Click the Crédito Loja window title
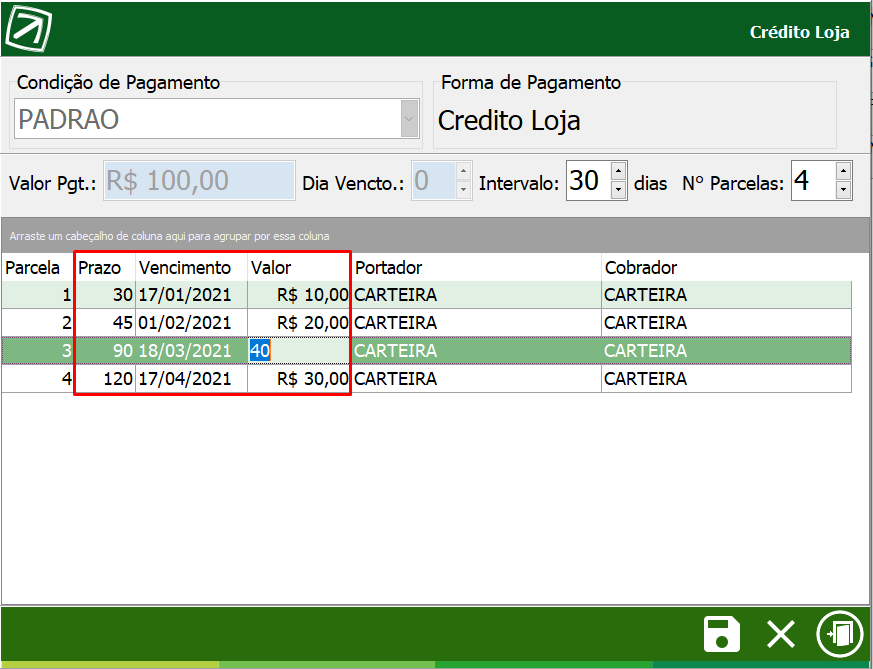This screenshot has height=669, width=873. tap(800, 32)
